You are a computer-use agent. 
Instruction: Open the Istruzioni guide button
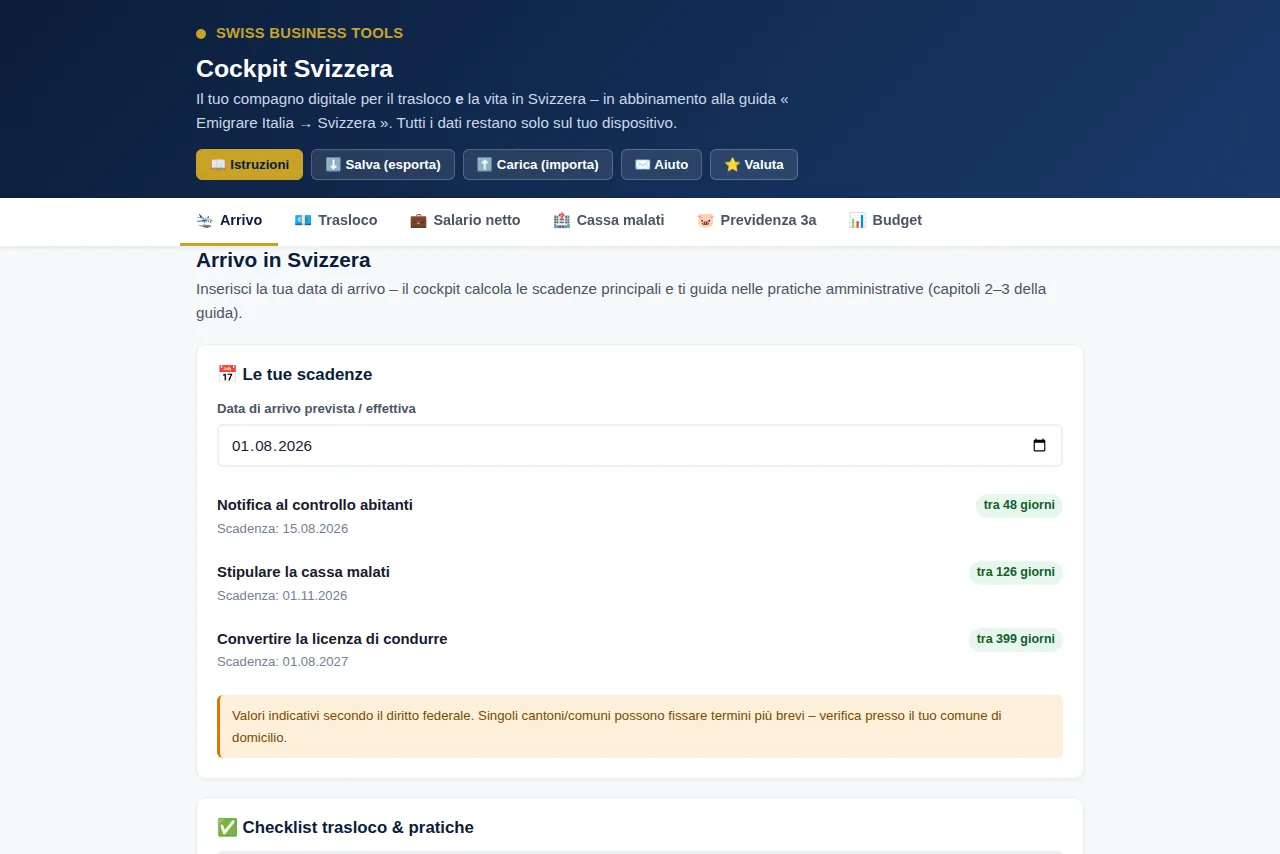coord(249,164)
